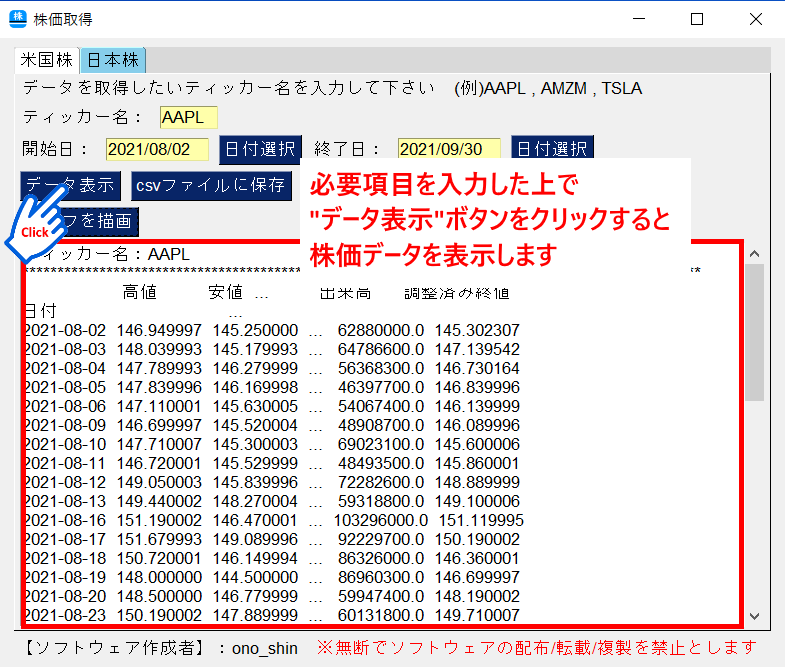
Task: Select the 2021-08-17 row date
Action: coord(66,540)
